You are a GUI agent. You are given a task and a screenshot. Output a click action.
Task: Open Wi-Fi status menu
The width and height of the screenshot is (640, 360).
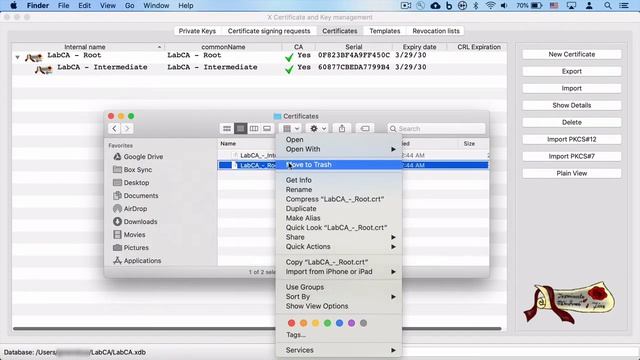pyautogui.click(x=490, y=5)
